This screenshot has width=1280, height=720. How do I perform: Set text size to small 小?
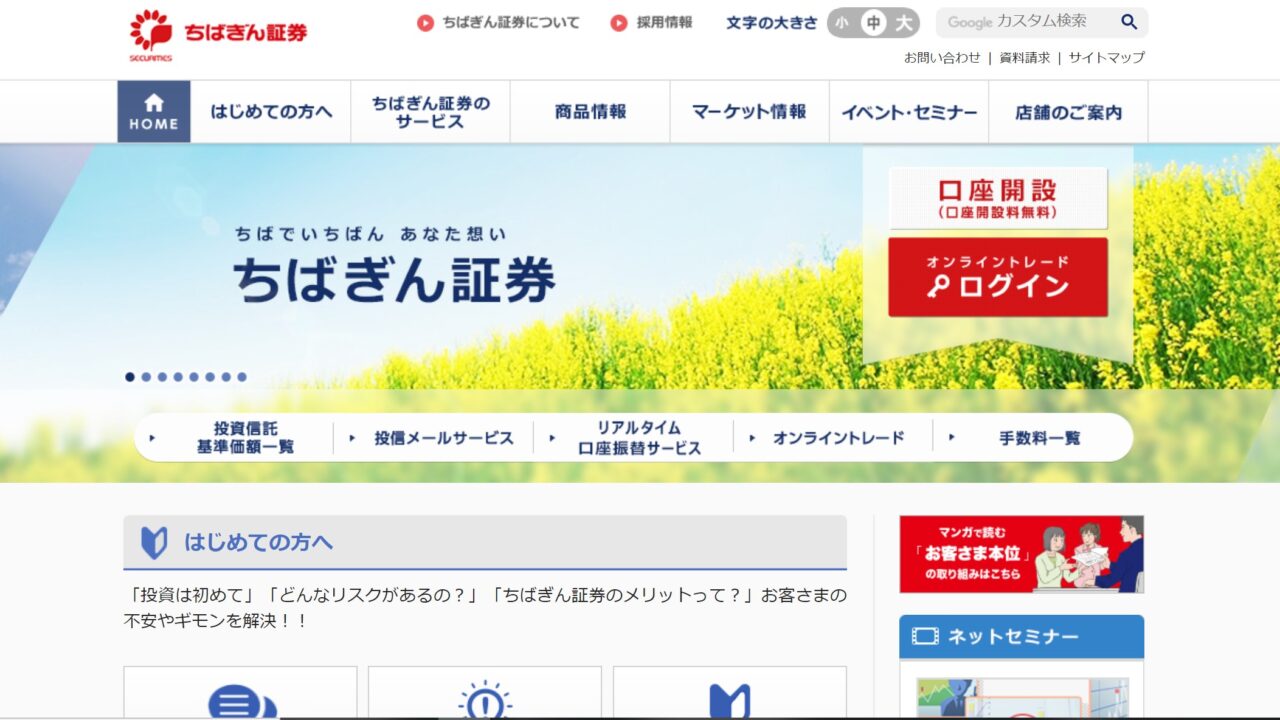842,23
